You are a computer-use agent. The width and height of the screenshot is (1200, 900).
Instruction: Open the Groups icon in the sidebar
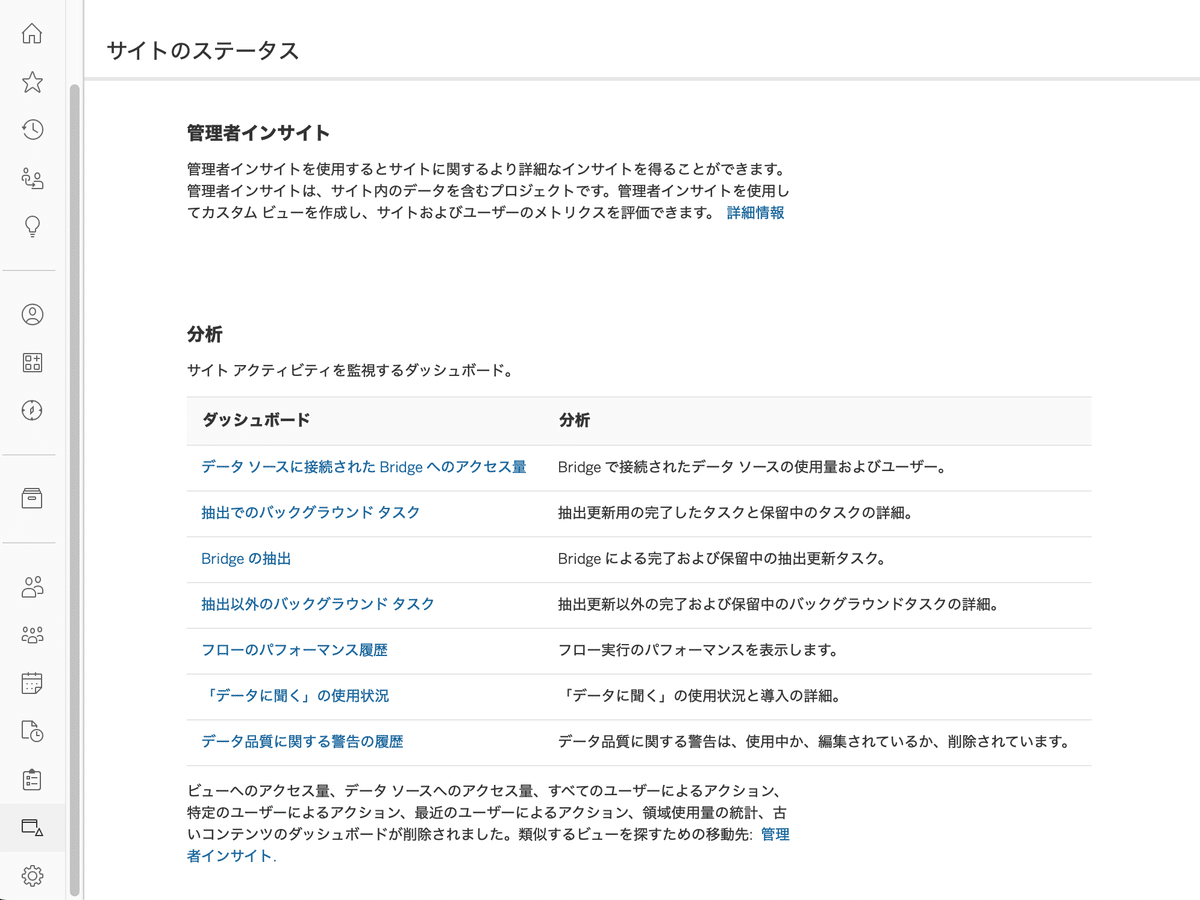pyautogui.click(x=32, y=635)
